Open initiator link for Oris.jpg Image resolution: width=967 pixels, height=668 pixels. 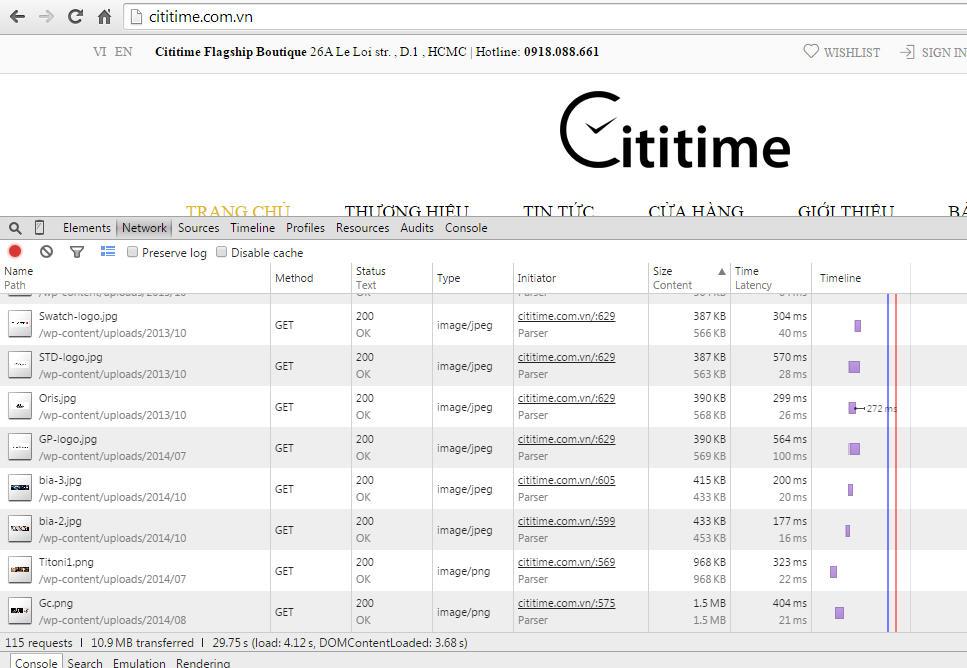point(566,398)
